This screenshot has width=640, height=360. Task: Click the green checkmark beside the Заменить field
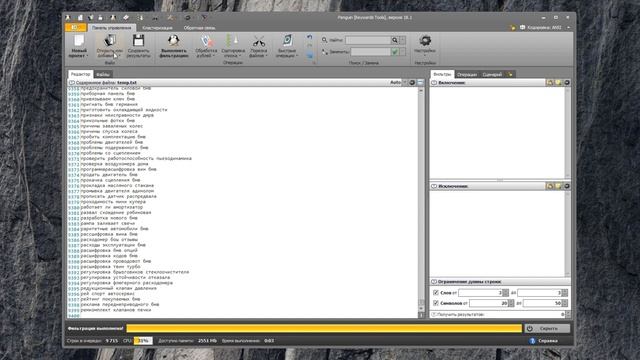point(394,52)
